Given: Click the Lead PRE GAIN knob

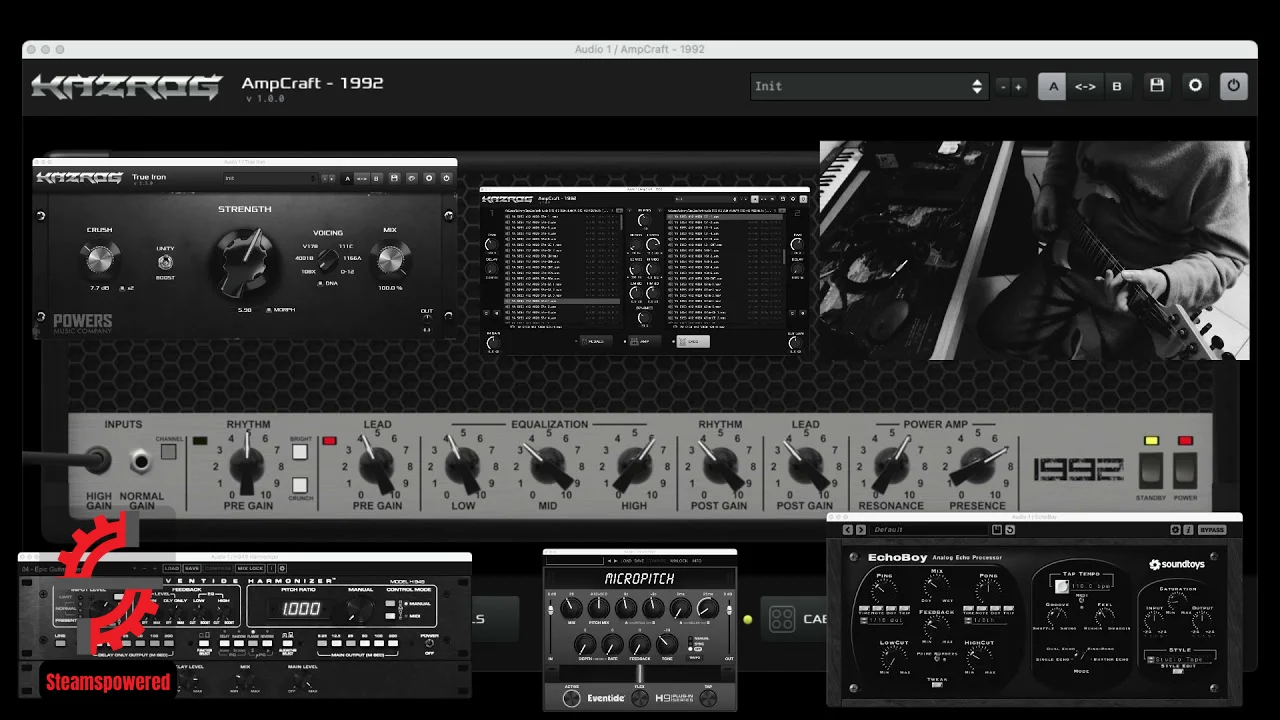Looking at the screenshot, I should click(378, 466).
